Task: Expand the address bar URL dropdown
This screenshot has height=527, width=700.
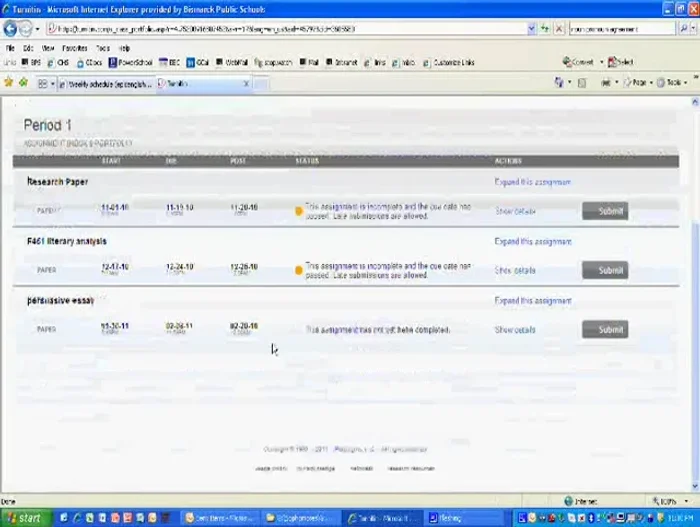Action: tap(531, 29)
